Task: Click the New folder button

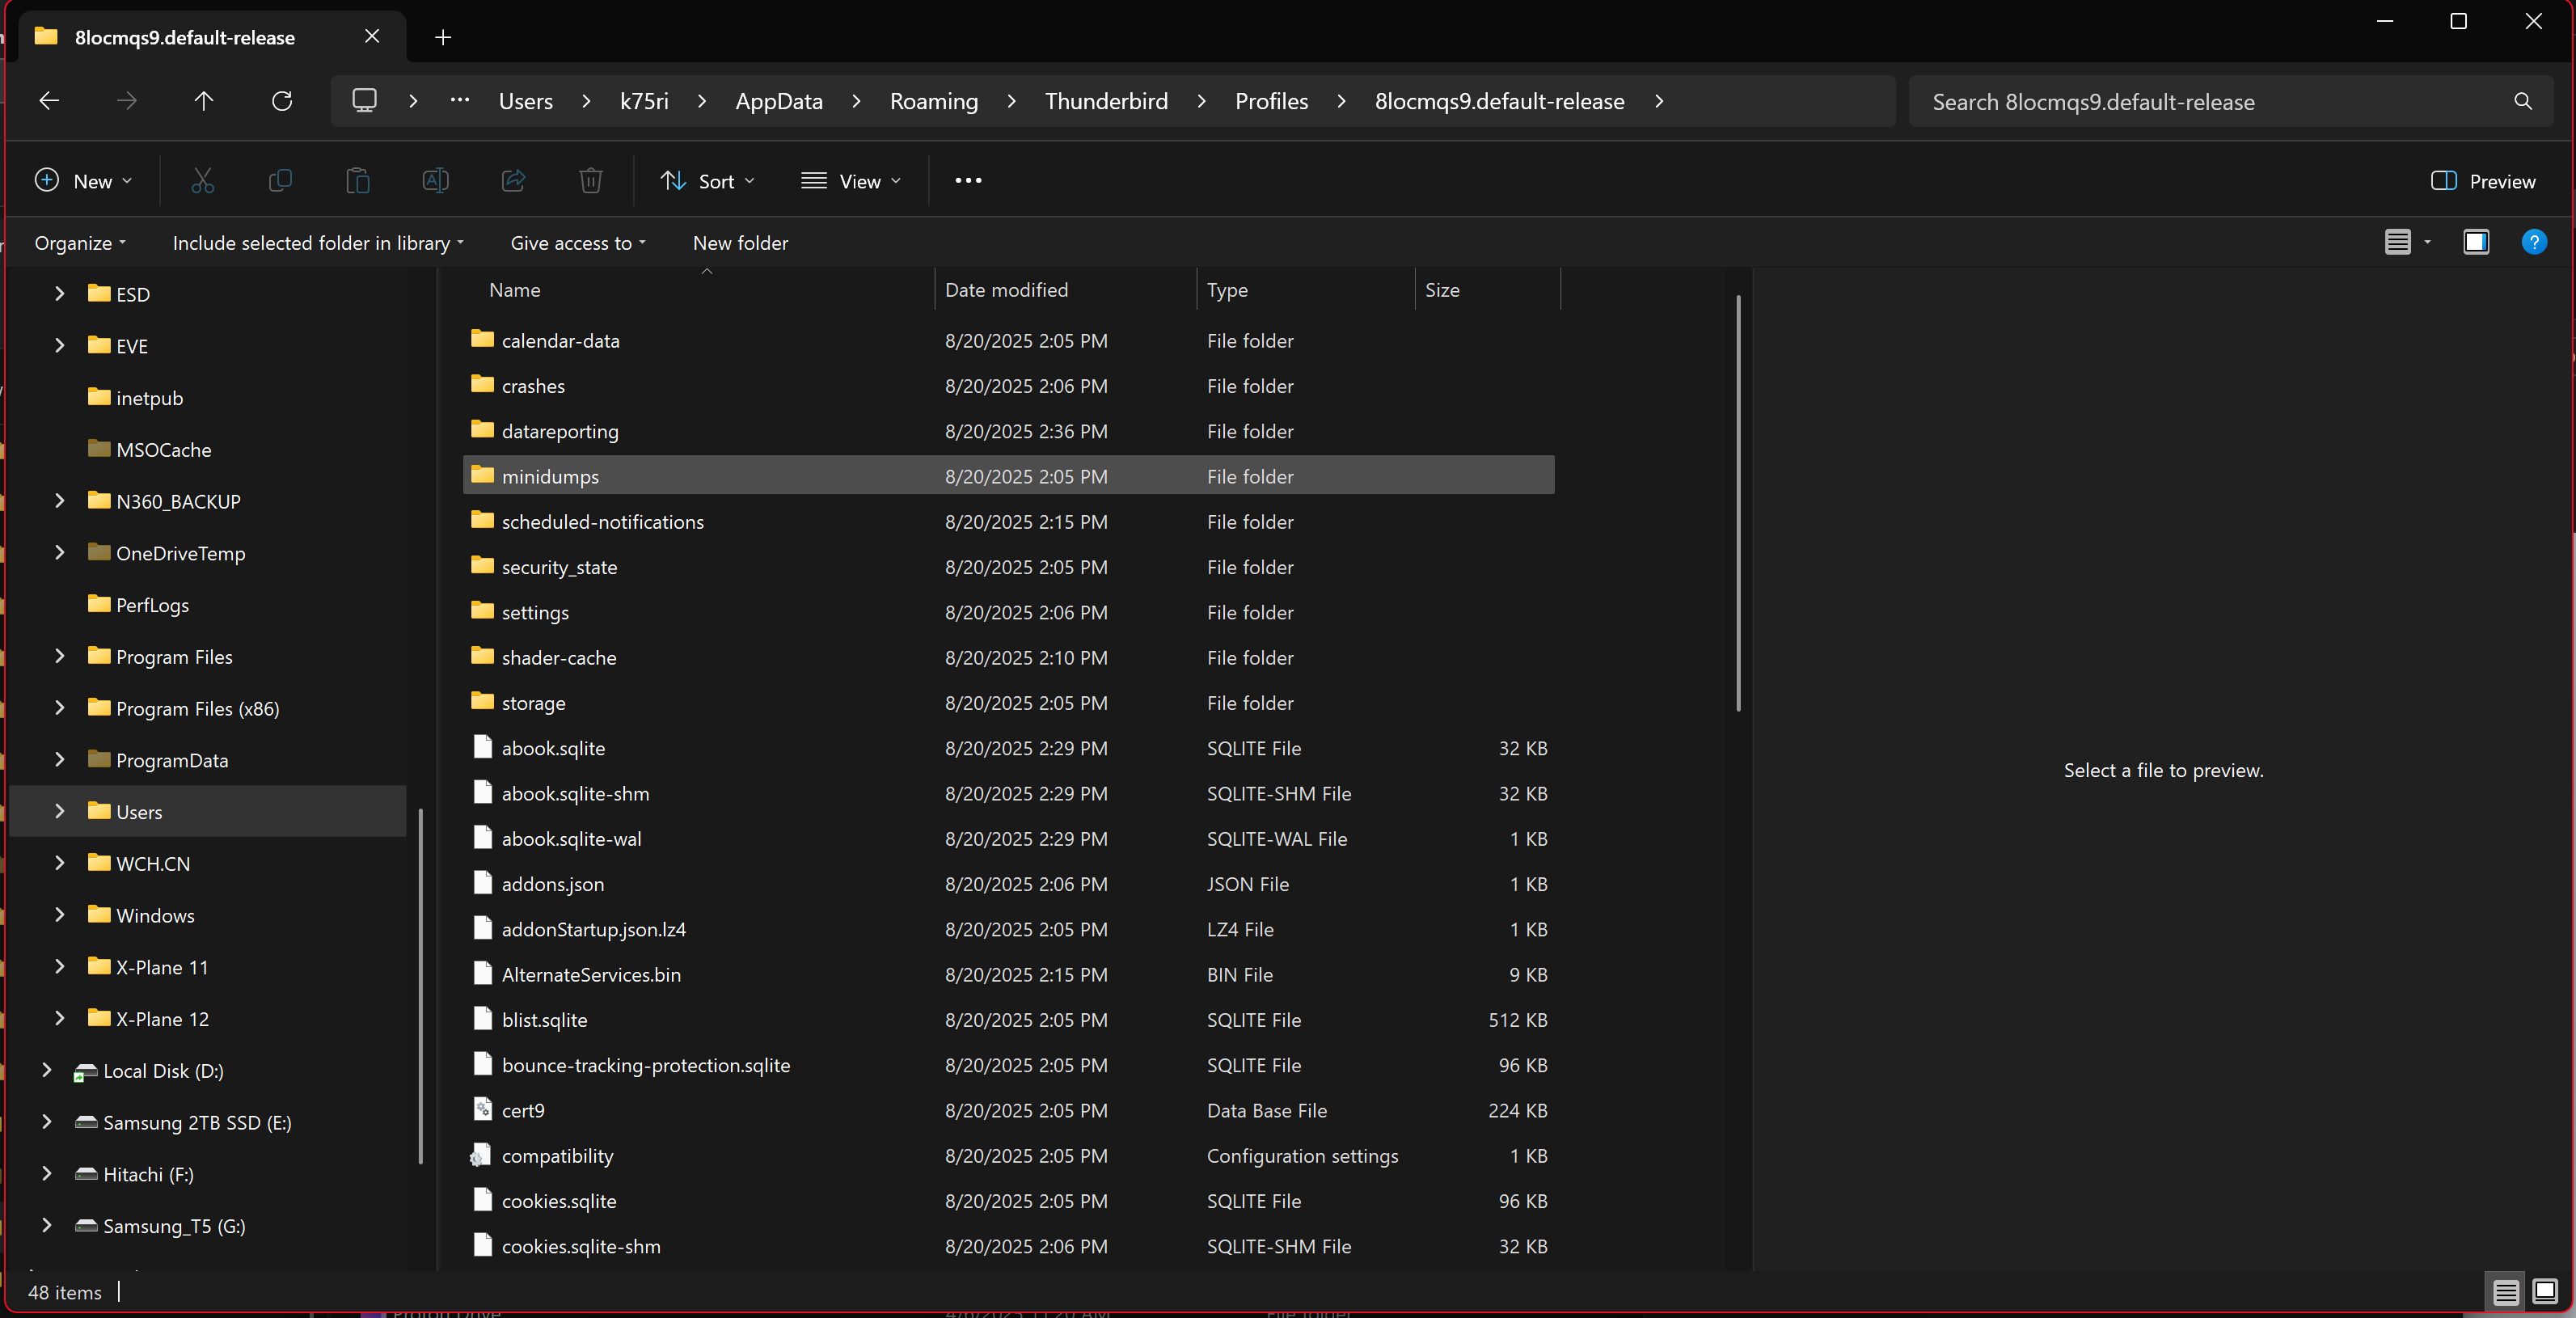Action: pos(740,243)
